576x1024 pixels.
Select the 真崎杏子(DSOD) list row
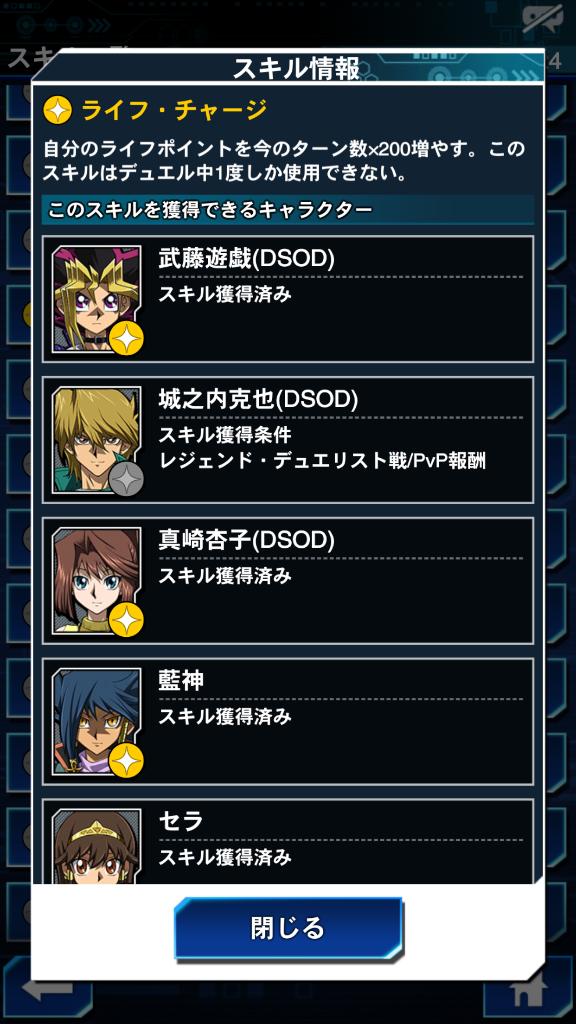288,581
